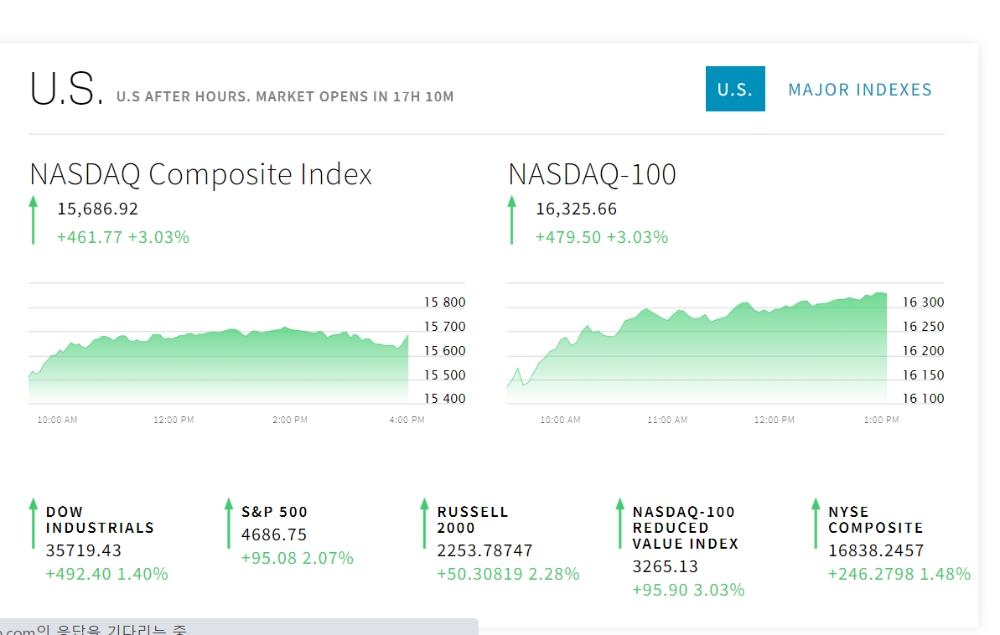Click the Russell 2000 up arrow icon
1000x635 pixels.
click(424, 523)
